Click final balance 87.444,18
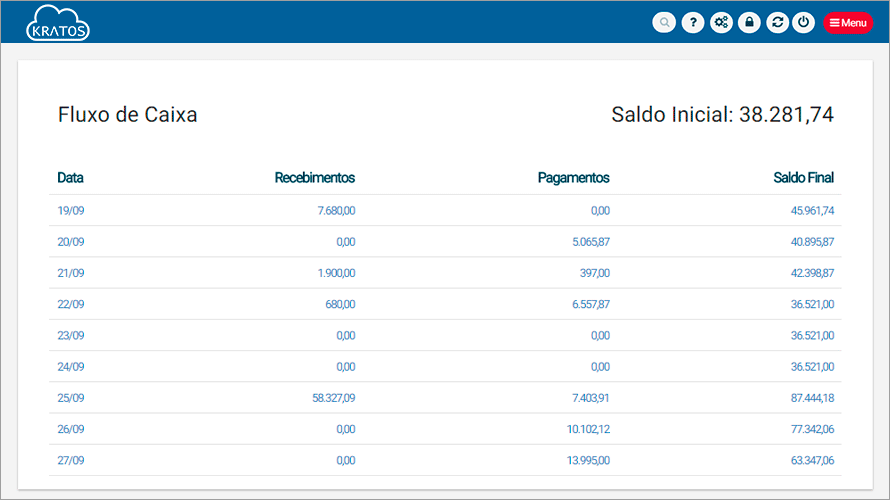 point(813,398)
